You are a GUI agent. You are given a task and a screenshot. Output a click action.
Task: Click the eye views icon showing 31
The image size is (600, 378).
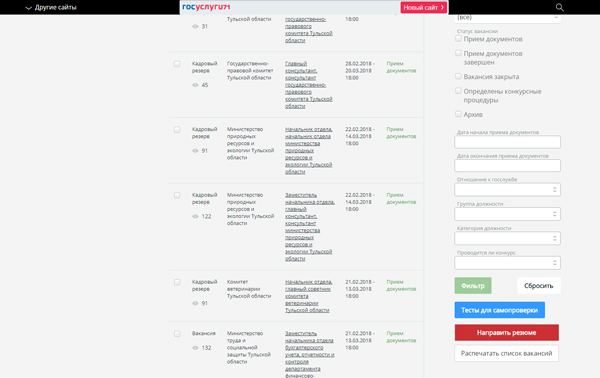click(x=195, y=26)
